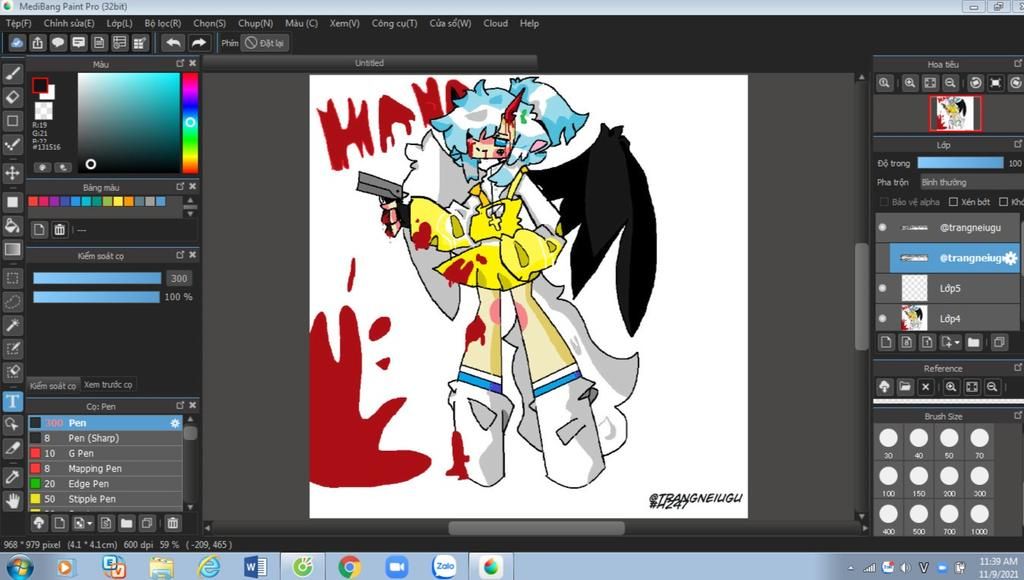
Task: Hide the Lớp4 layer
Action: 882,319
